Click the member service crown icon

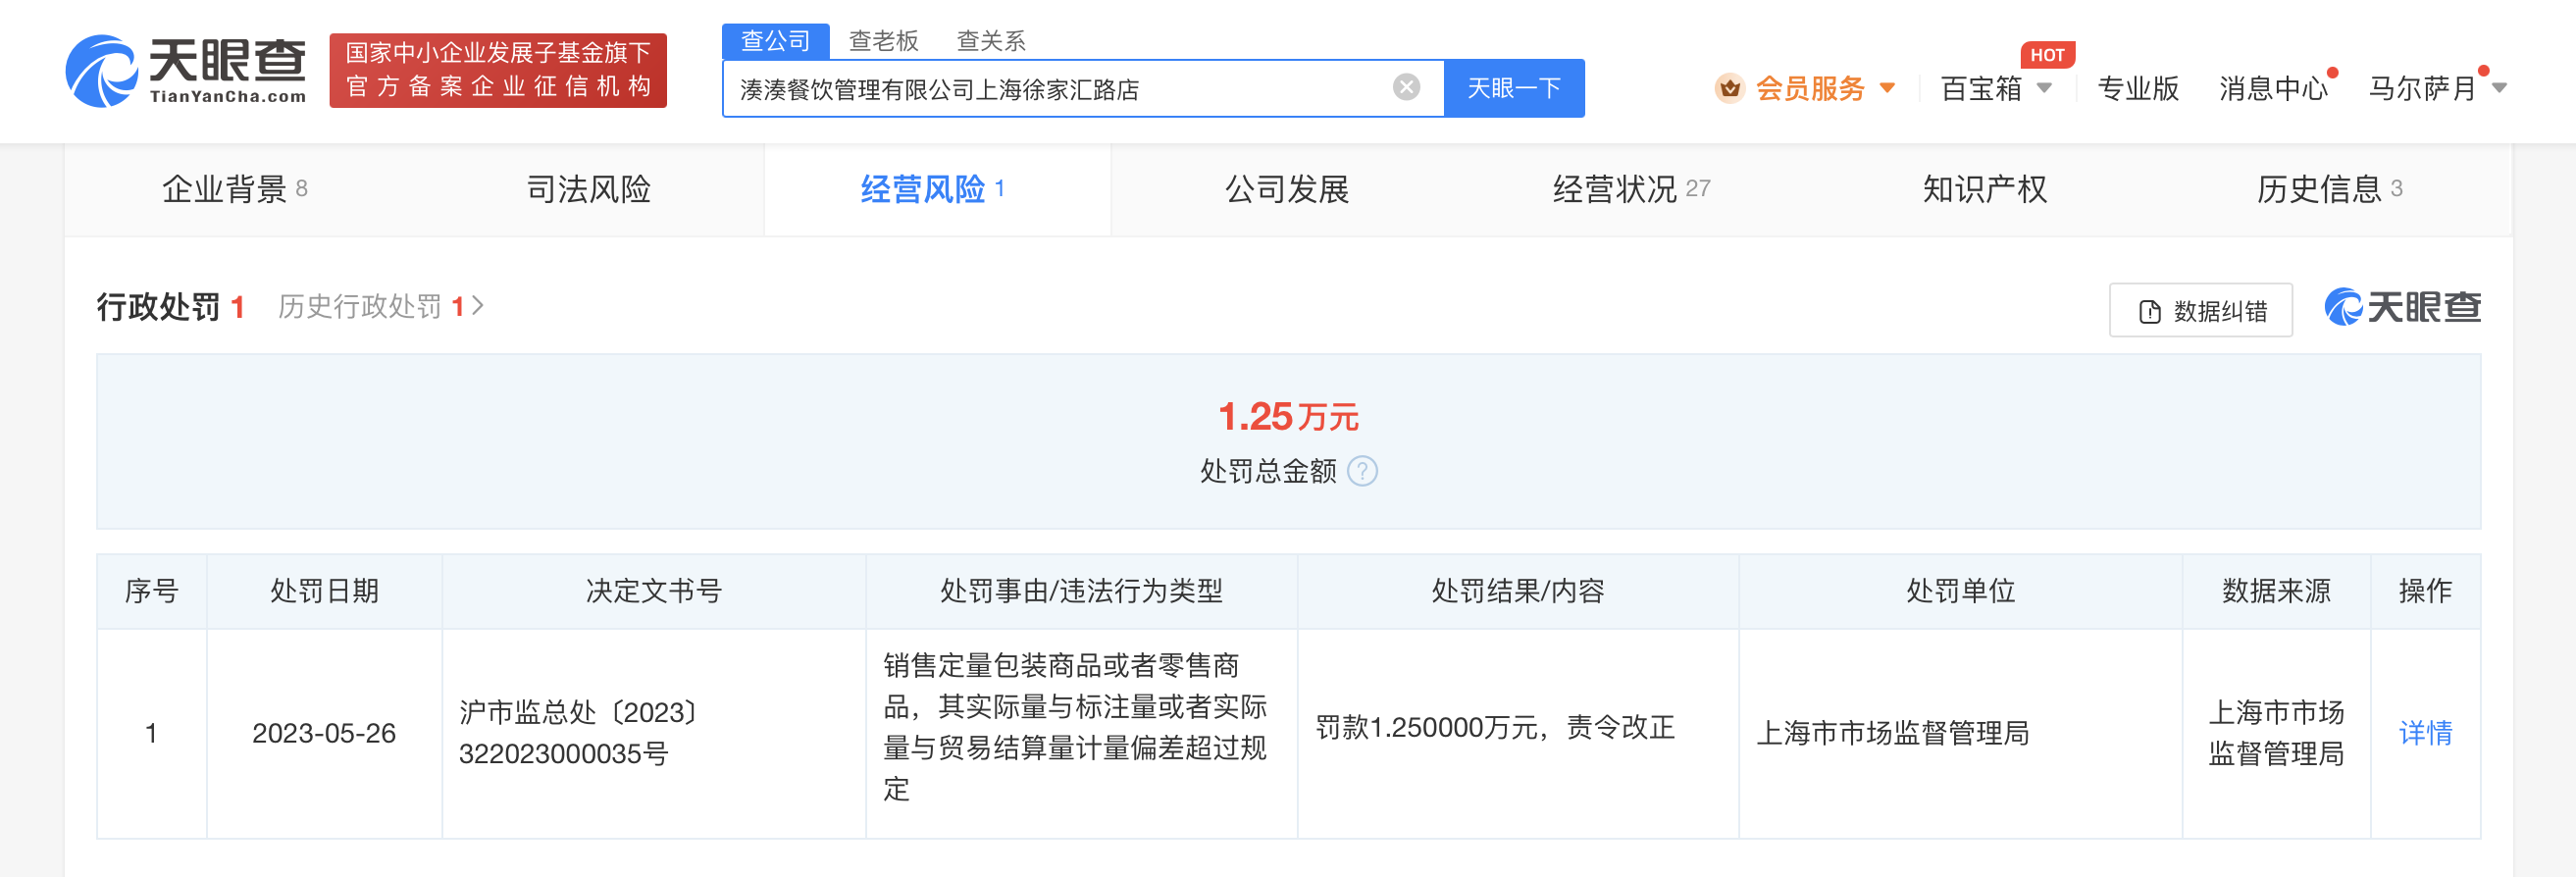tap(1729, 88)
